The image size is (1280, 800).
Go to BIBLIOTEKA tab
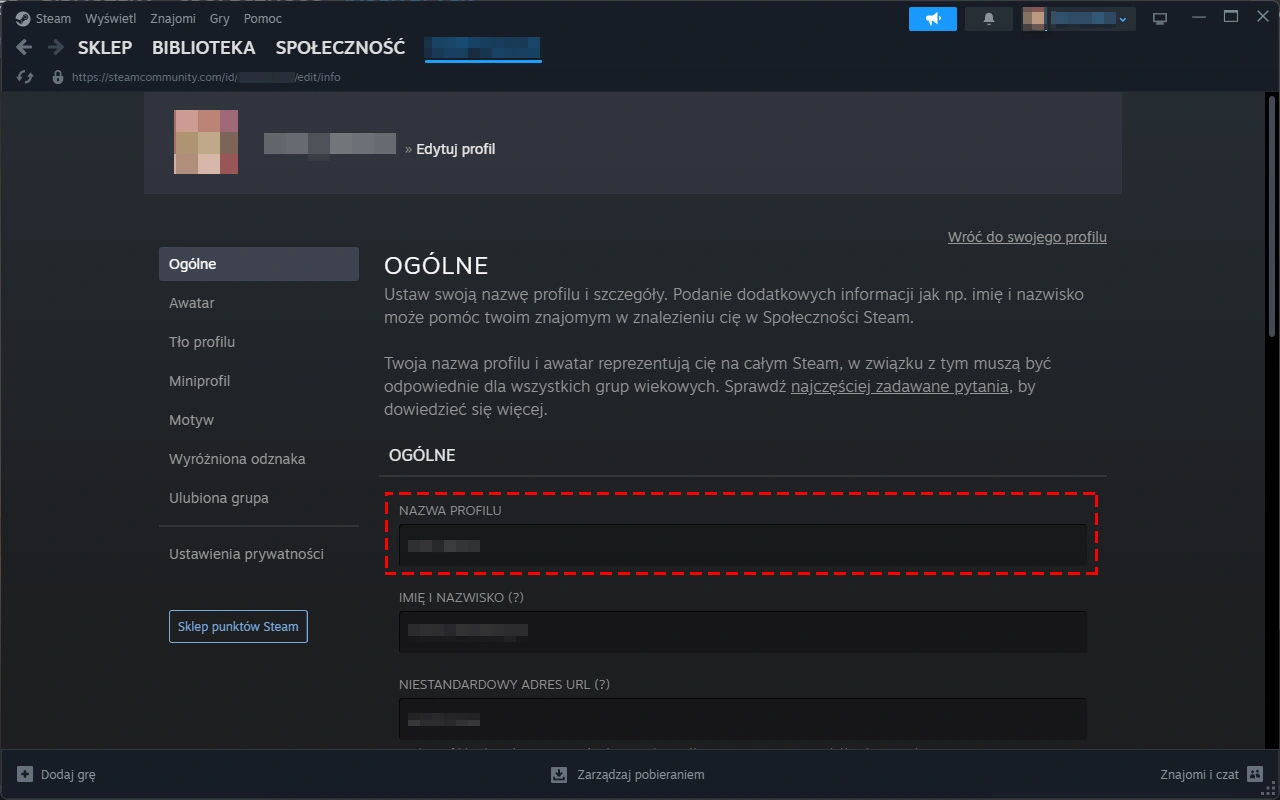[x=204, y=47]
